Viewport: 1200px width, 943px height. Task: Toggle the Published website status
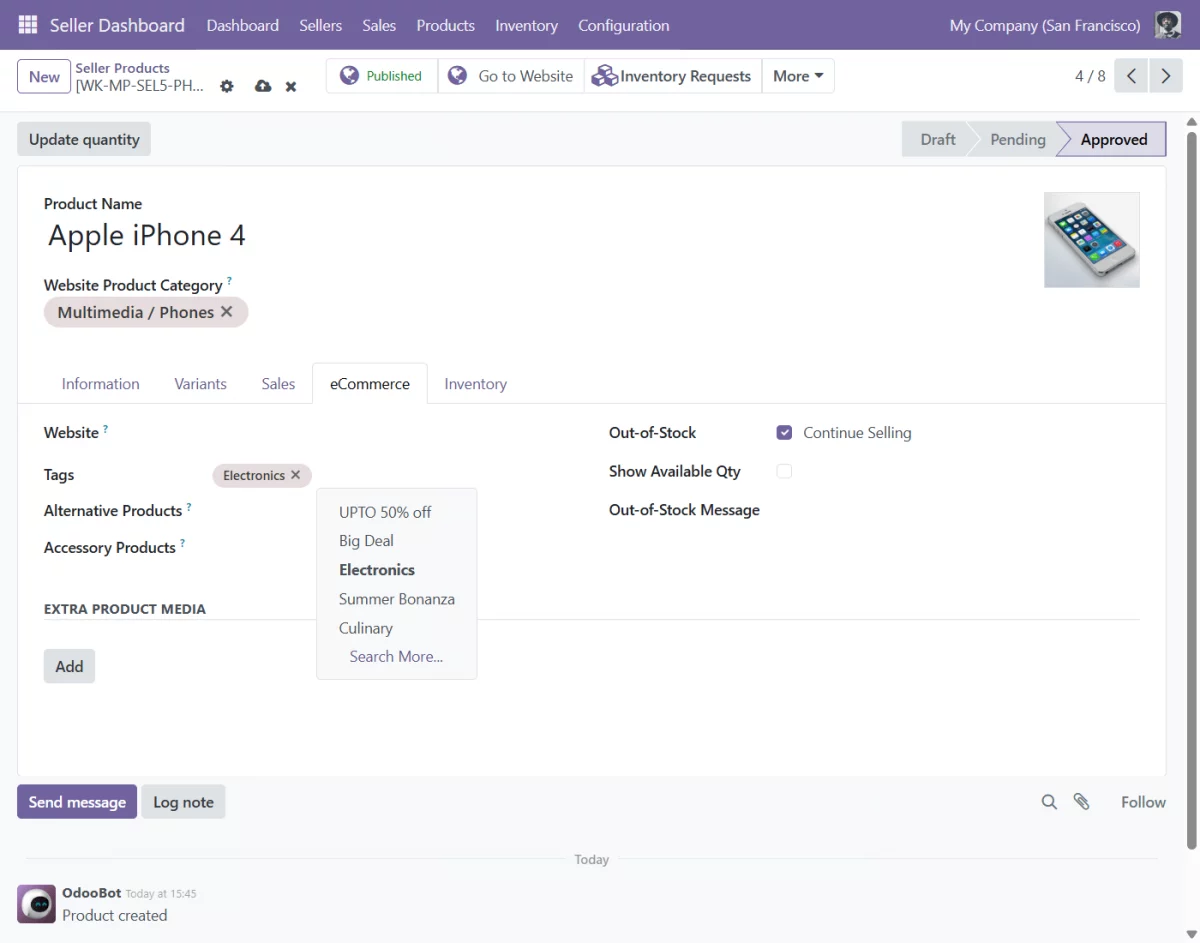tap(381, 75)
